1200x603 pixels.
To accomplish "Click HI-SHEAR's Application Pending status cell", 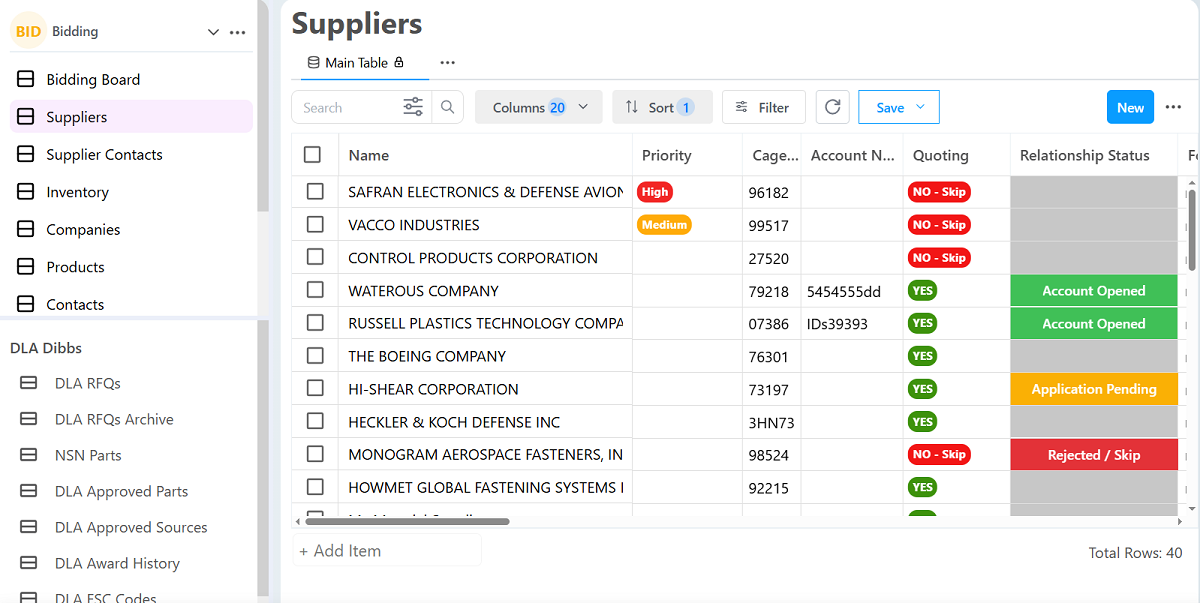I will [x=1094, y=389].
